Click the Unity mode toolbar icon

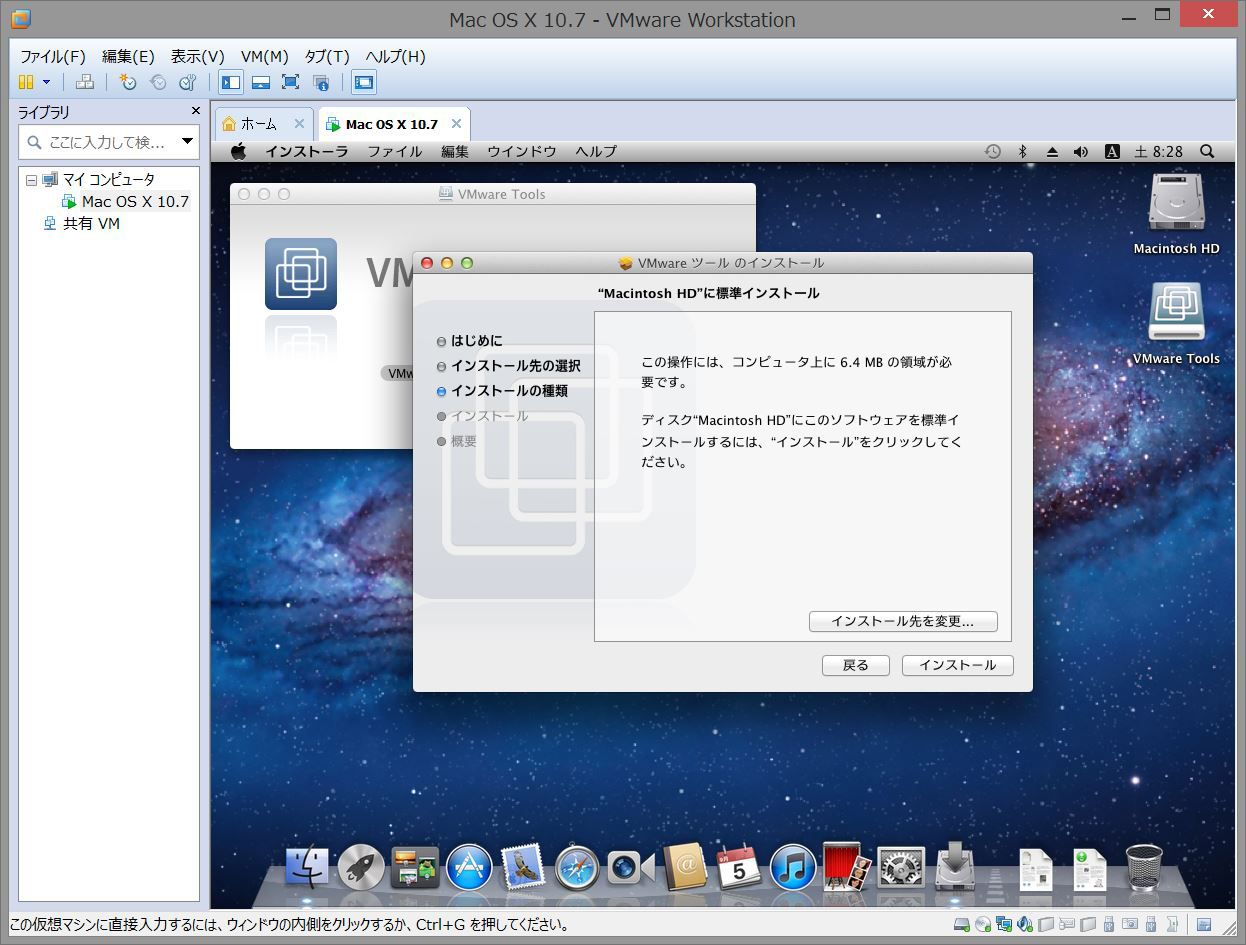point(321,82)
